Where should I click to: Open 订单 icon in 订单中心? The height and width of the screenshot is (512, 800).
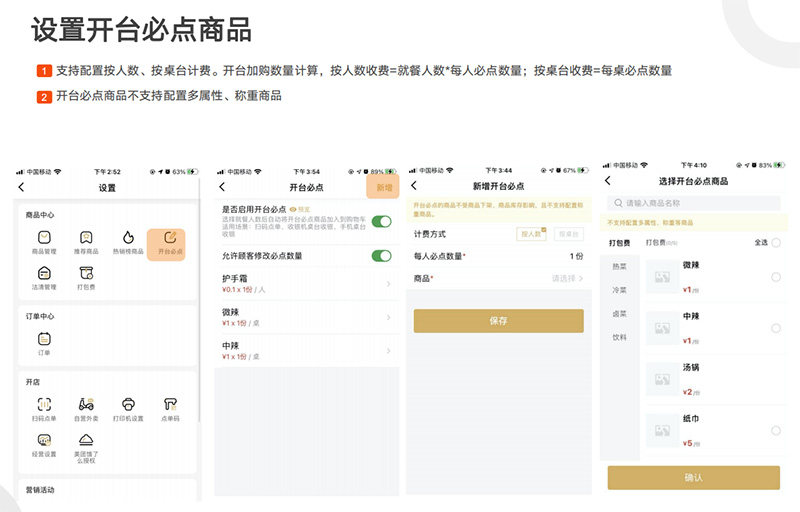click(x=44, y=339)
